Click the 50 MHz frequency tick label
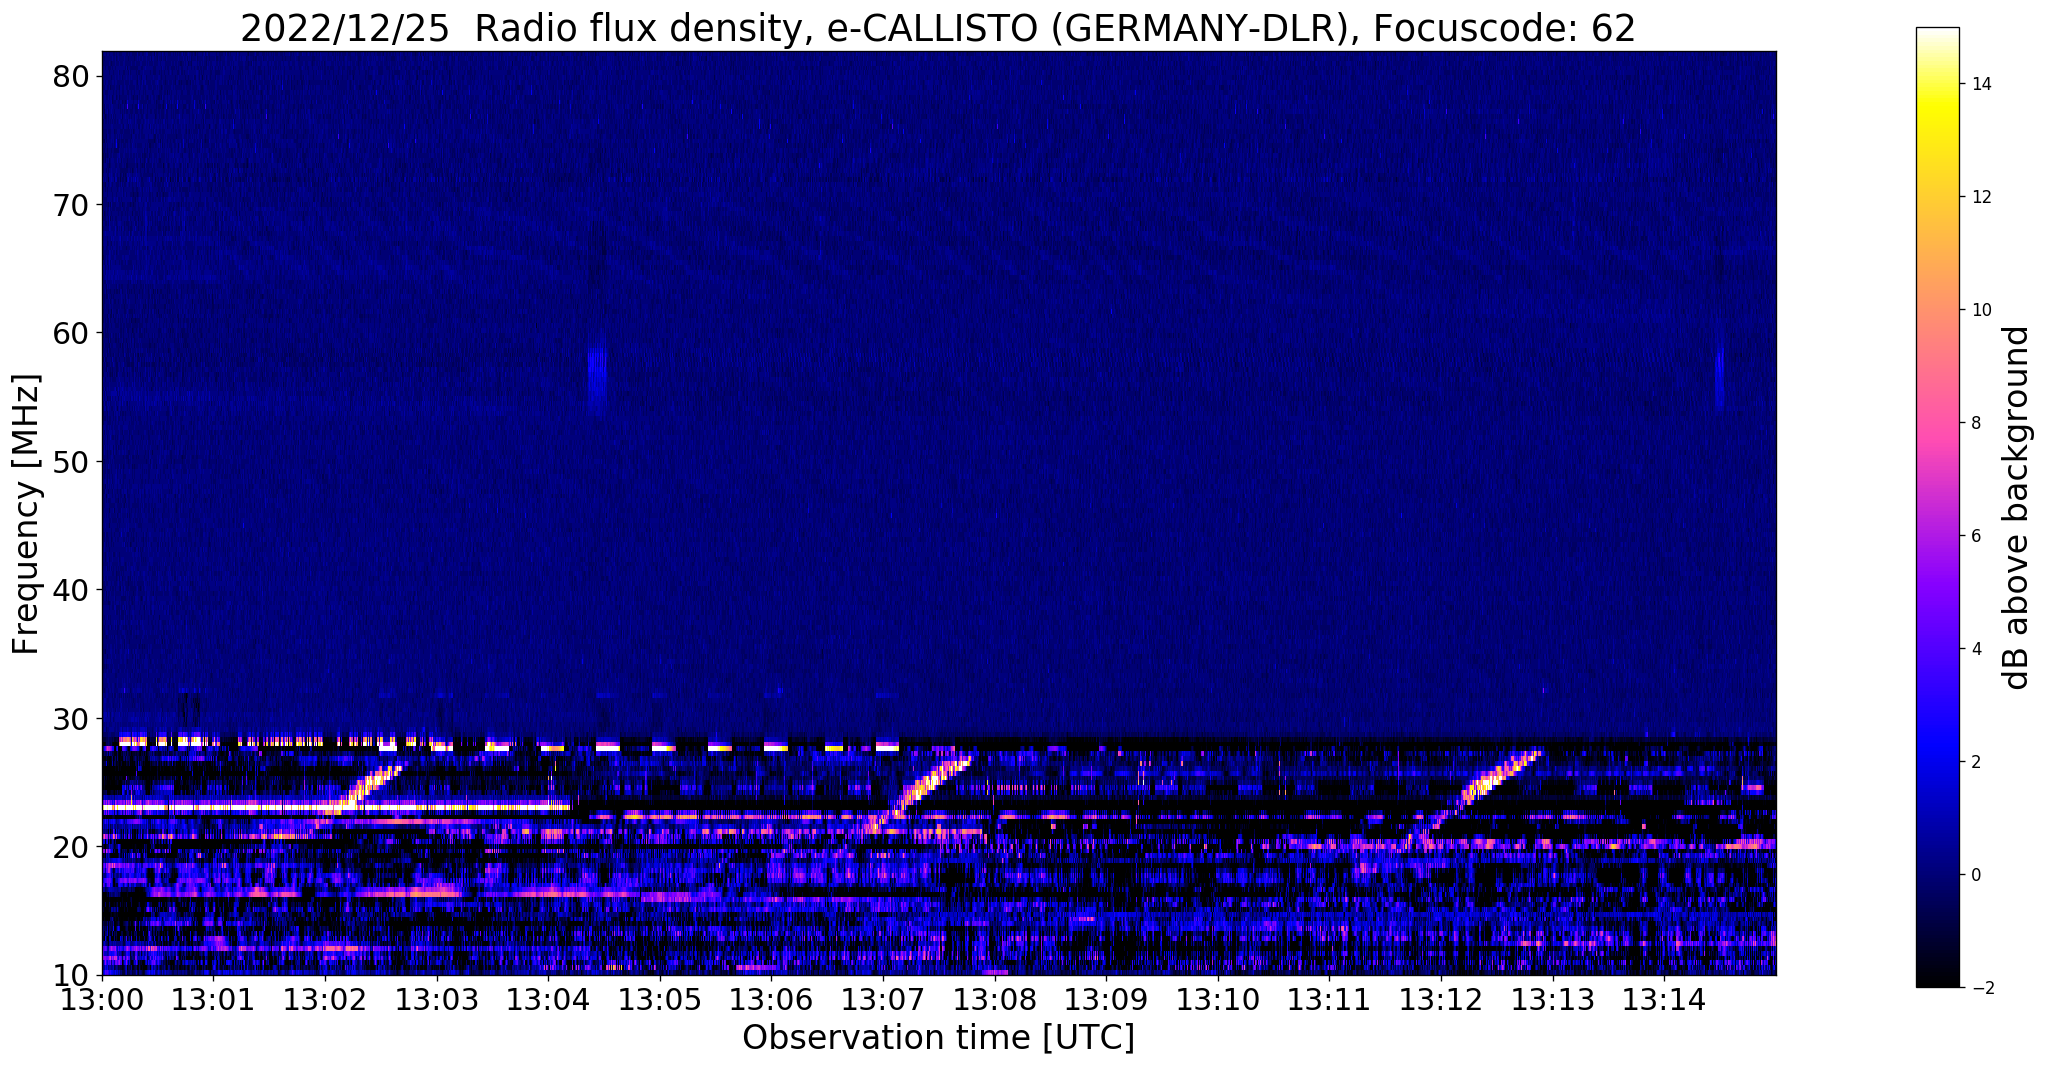The image size is (2047, 1067). 72,462
